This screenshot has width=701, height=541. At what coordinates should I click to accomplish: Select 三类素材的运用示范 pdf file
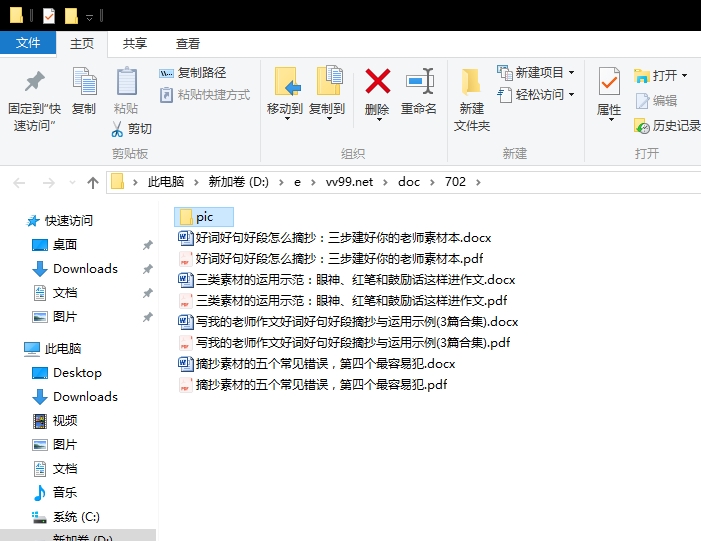coord(343,301)
